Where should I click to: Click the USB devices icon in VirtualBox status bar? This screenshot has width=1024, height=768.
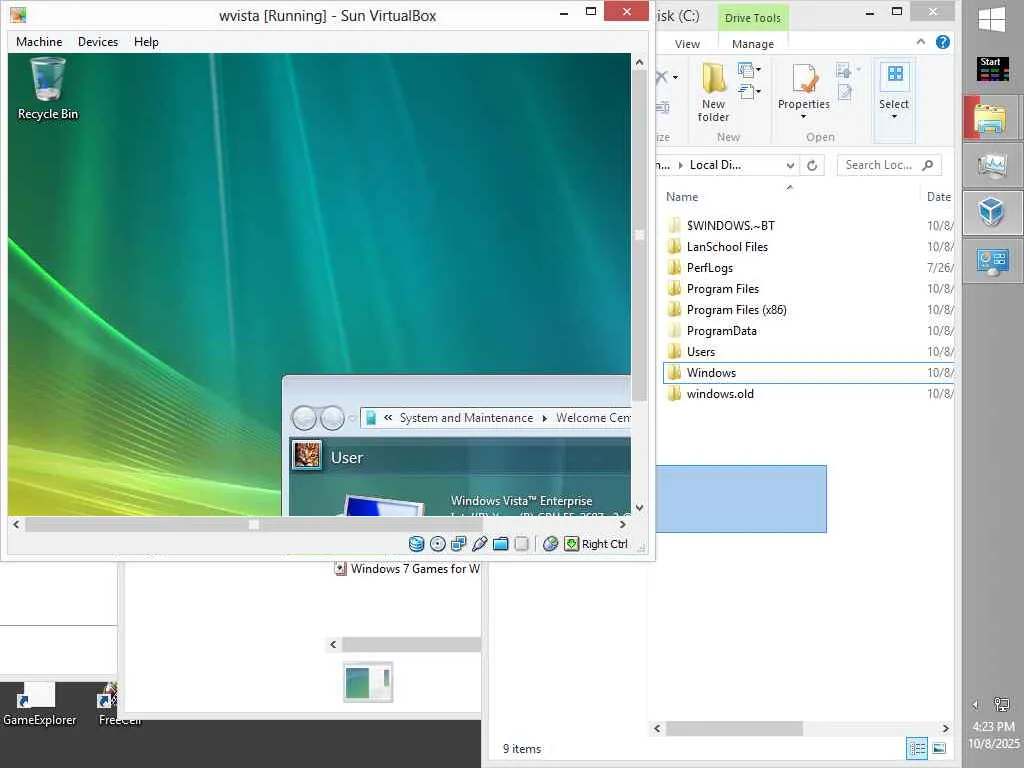[479, 543]
